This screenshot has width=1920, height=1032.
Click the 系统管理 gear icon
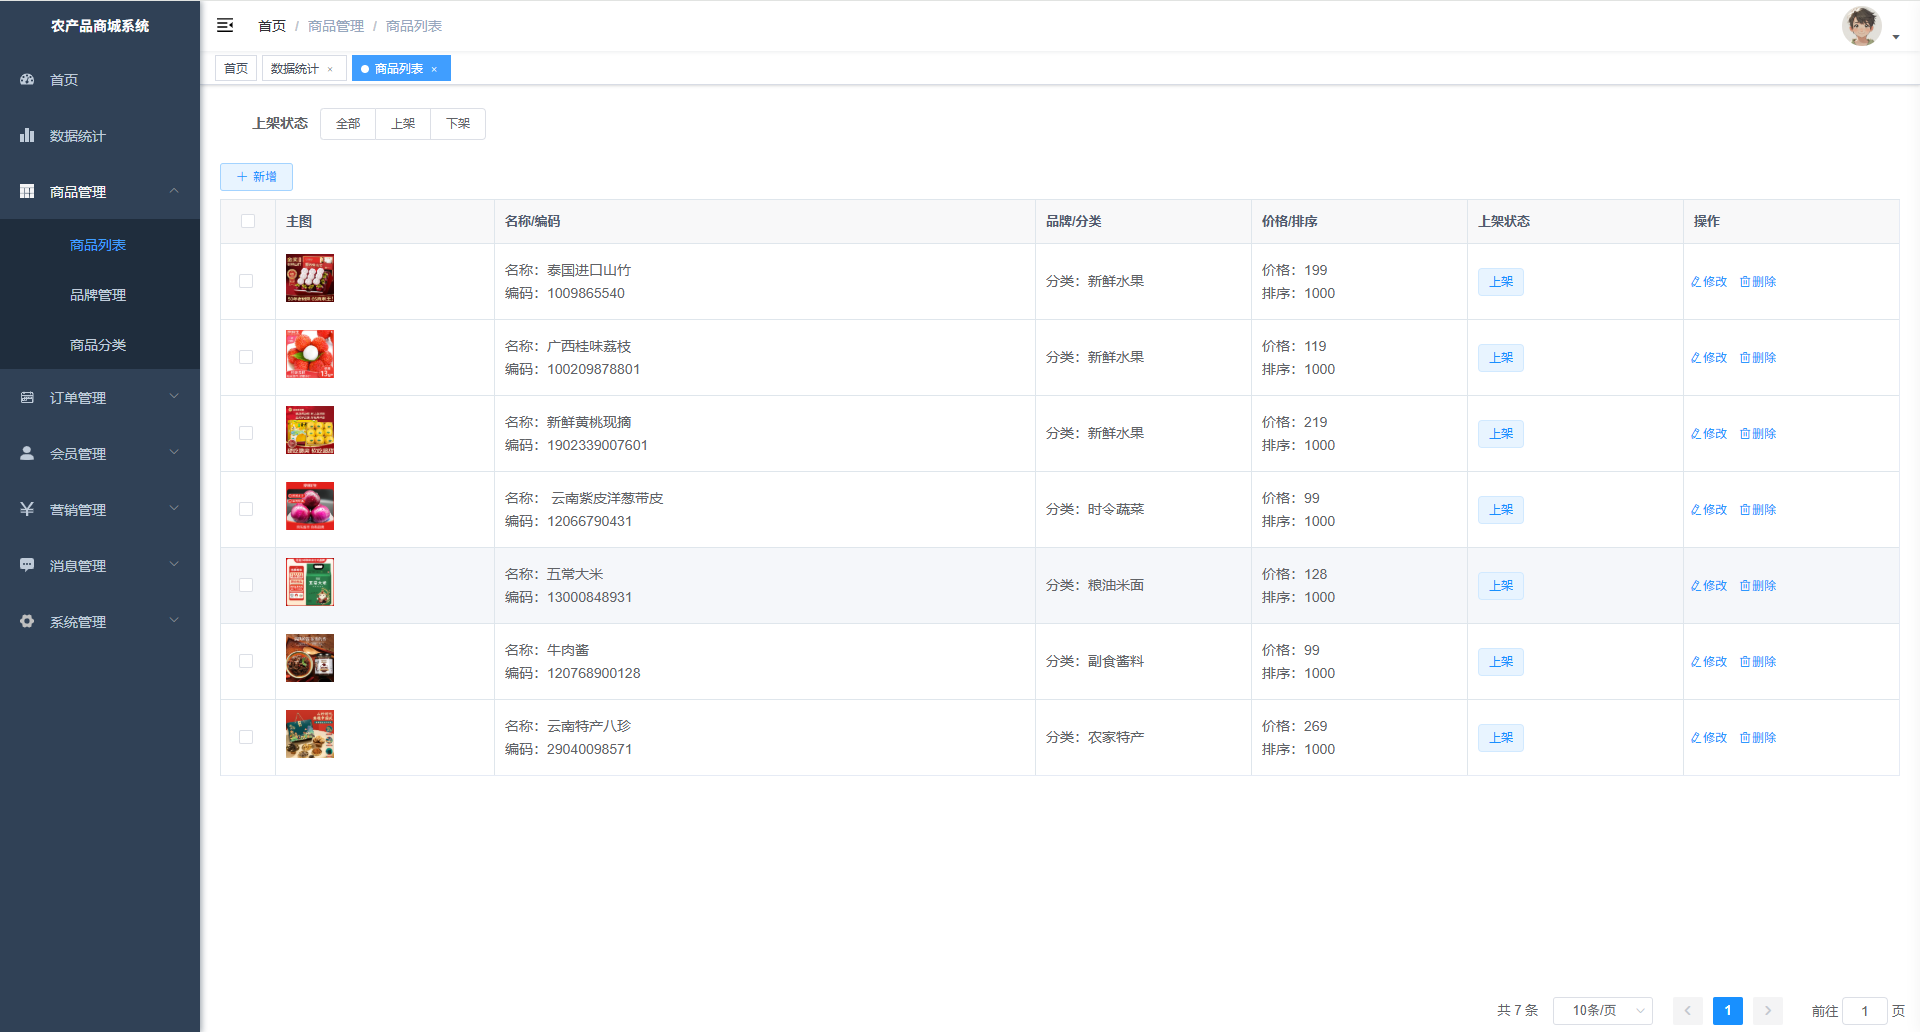[x=27, y=621]
